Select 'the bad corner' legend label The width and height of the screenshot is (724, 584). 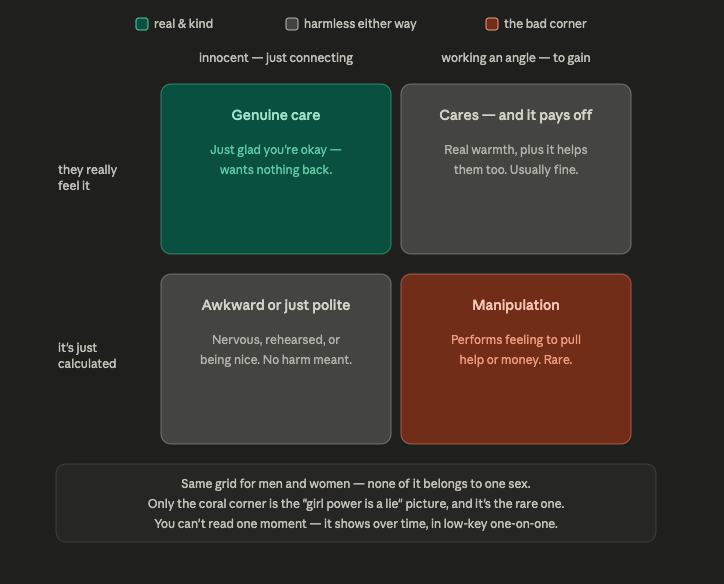545,24
